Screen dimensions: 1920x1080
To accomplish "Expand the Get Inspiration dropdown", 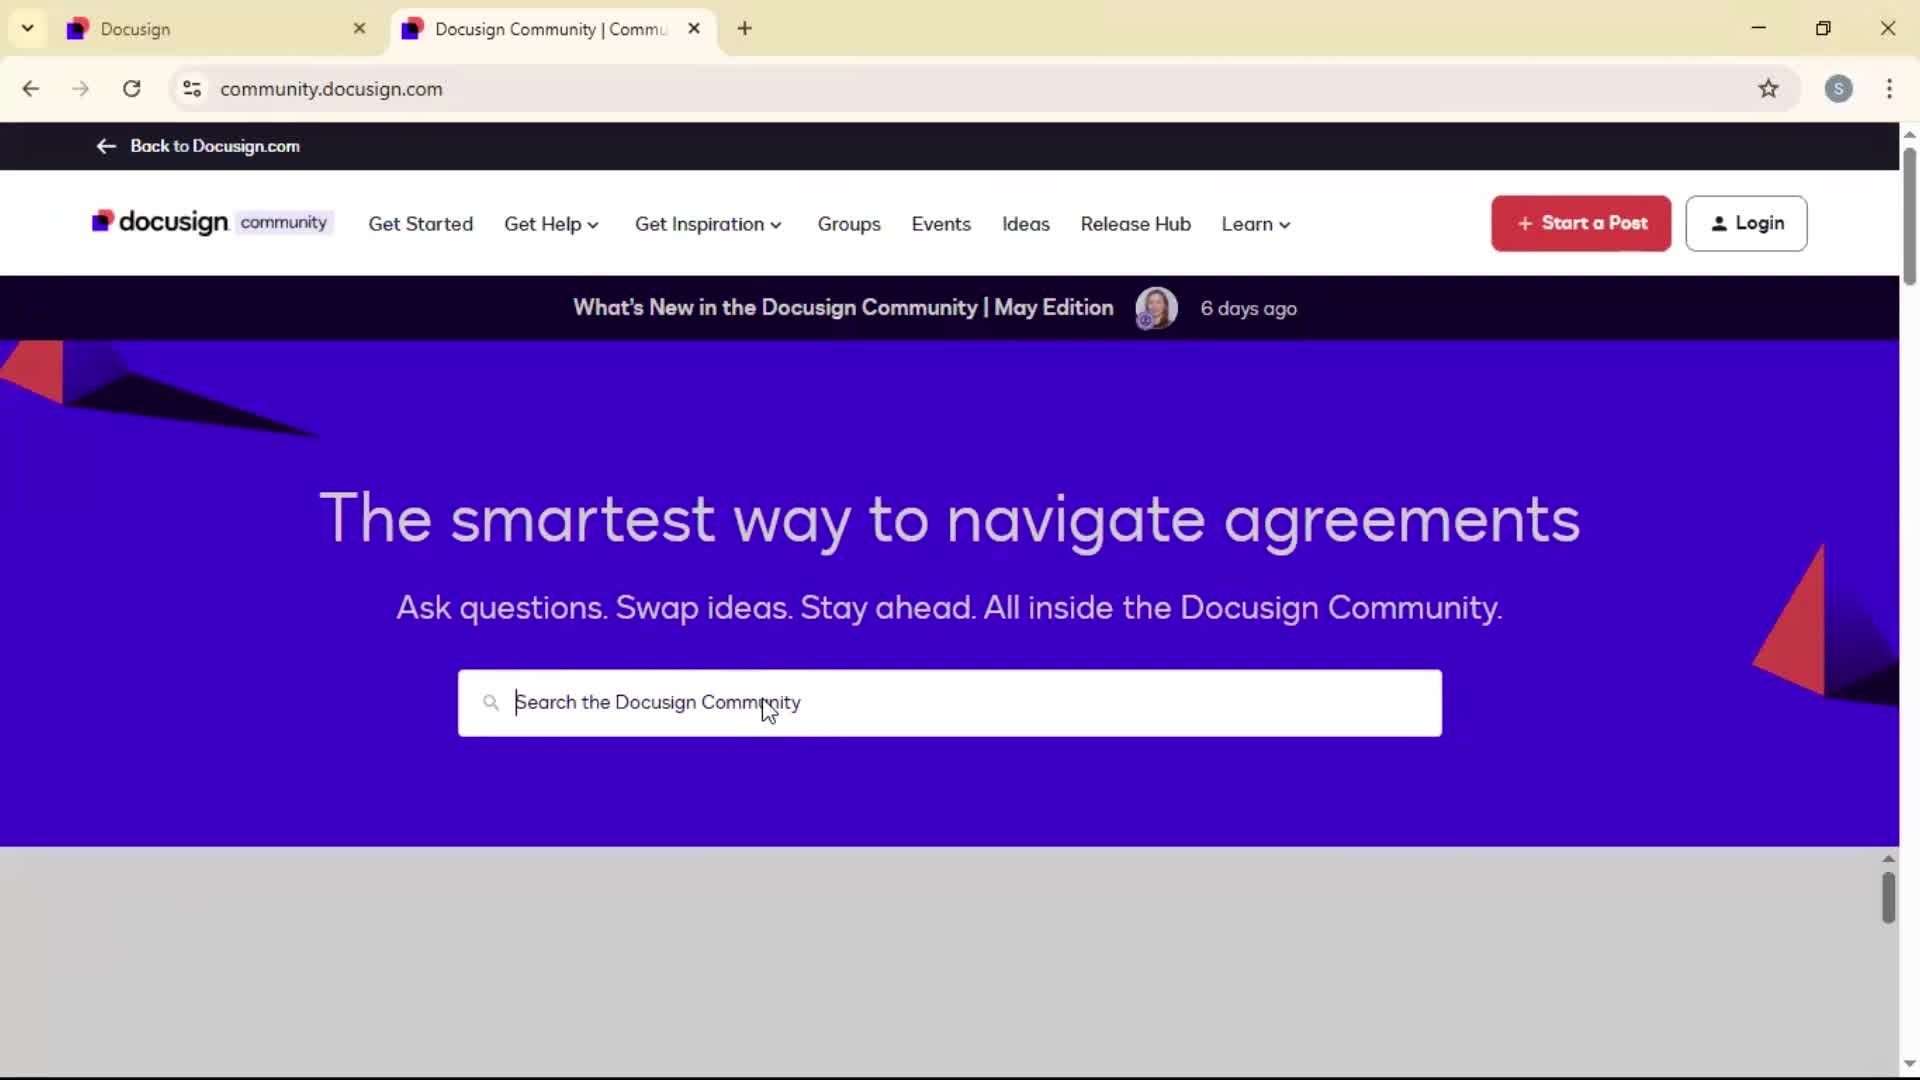I will coord(708,224).
